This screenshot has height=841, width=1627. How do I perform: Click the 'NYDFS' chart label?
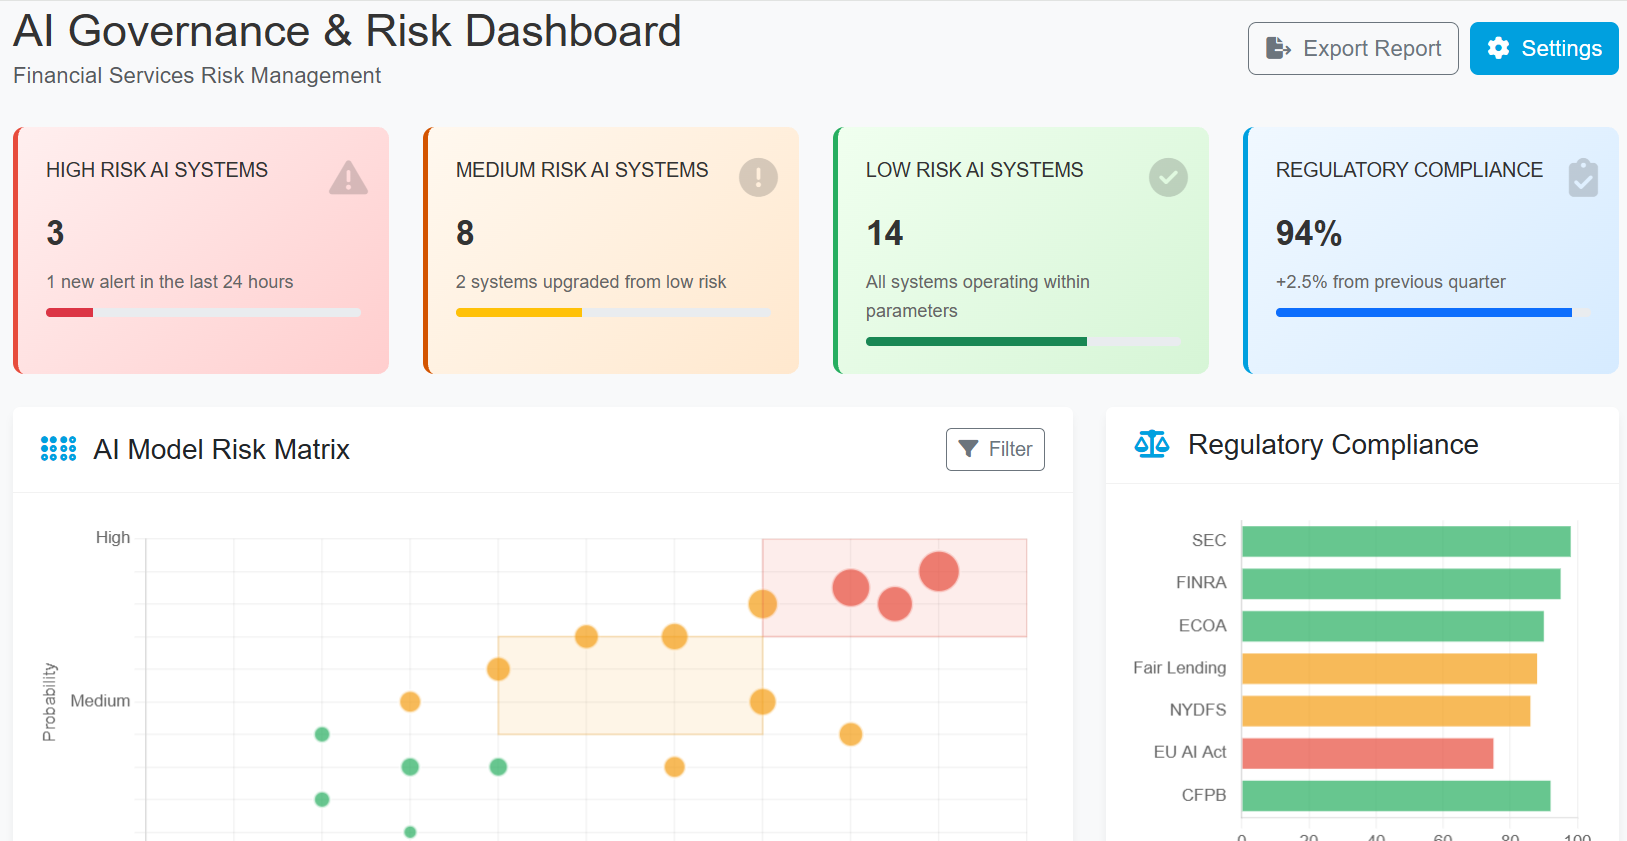click(x=1198, y=710)
